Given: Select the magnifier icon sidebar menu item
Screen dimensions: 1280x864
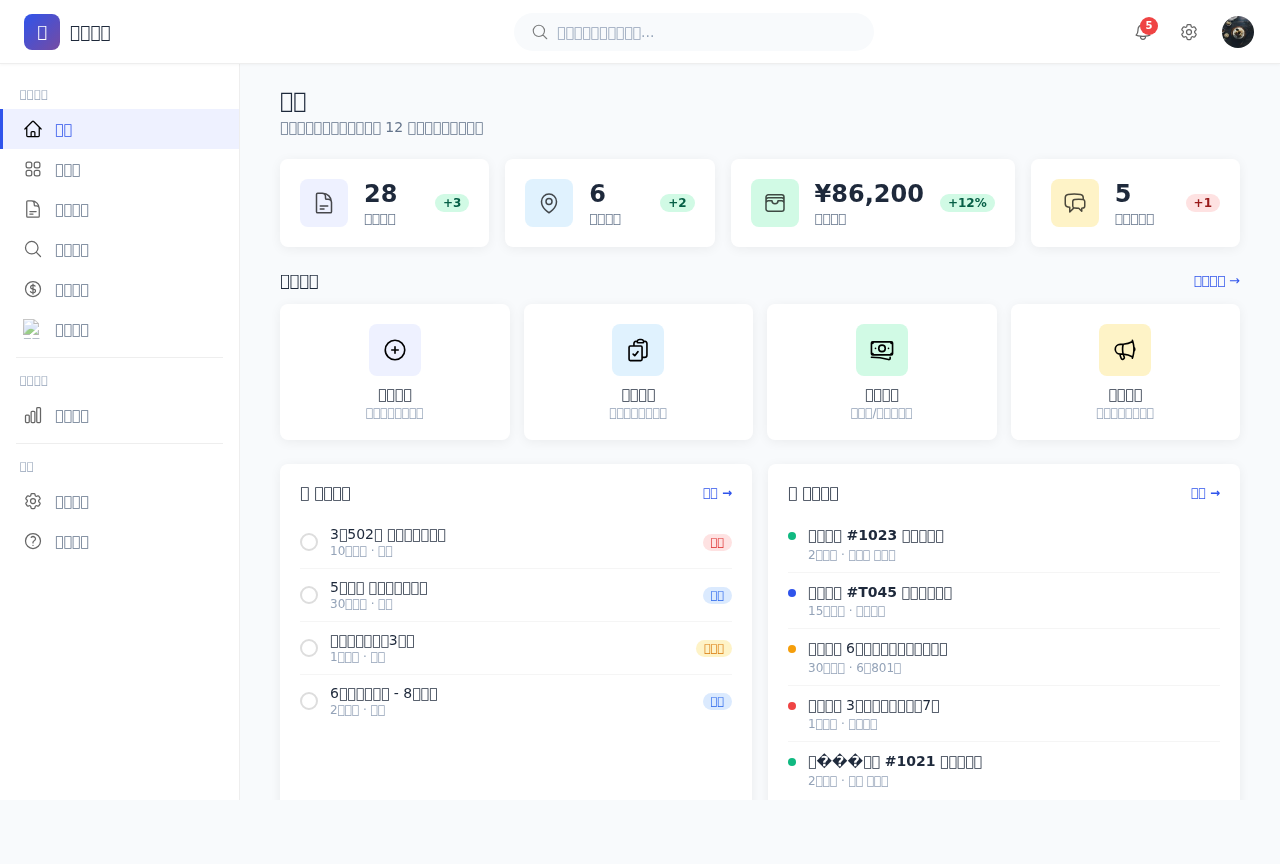Looking at the screenshot, I should coord(120,249).
